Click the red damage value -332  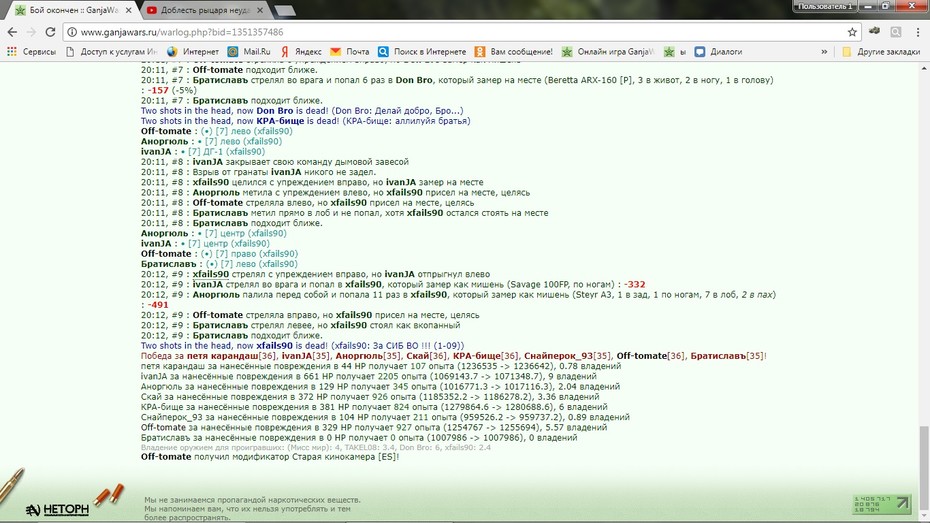click(x=635, y=285)
